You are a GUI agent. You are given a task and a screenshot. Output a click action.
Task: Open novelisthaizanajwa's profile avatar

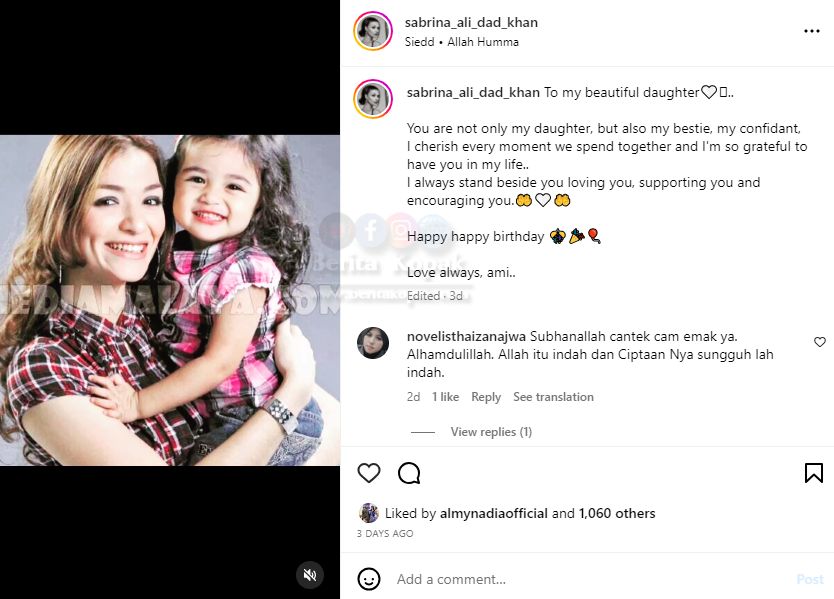(373, 343)
